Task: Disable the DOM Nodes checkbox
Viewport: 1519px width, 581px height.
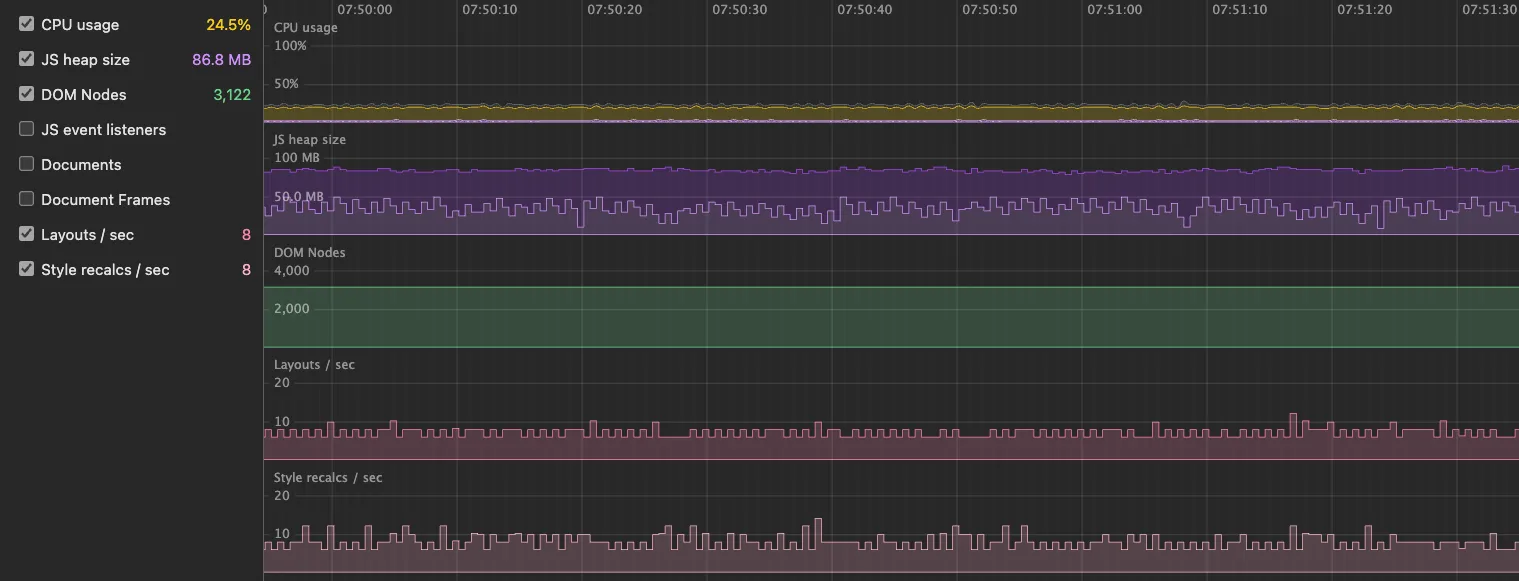Action: click(x=27, y=94)
